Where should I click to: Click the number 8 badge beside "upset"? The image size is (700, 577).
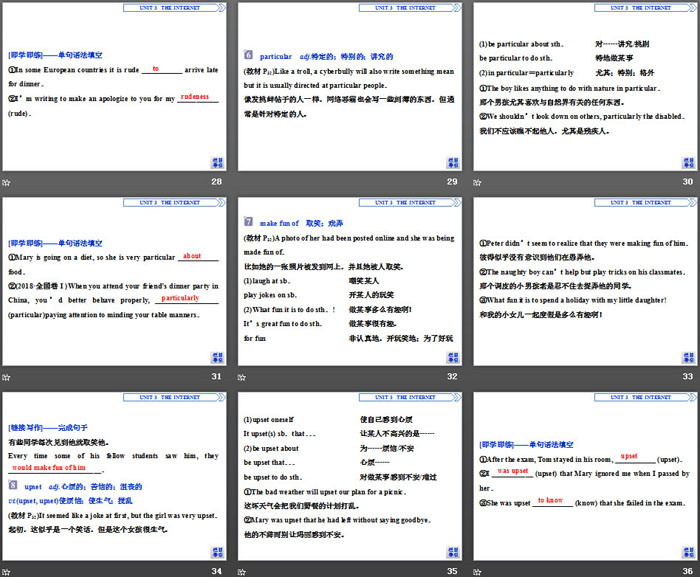click(x=13, y=486)
